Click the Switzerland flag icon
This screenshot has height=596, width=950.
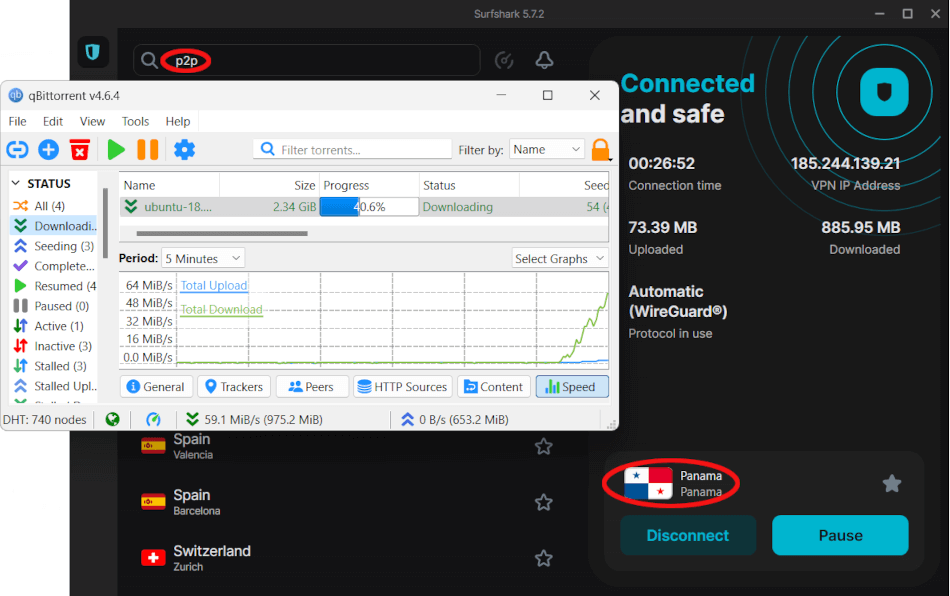tap(153, 558)
